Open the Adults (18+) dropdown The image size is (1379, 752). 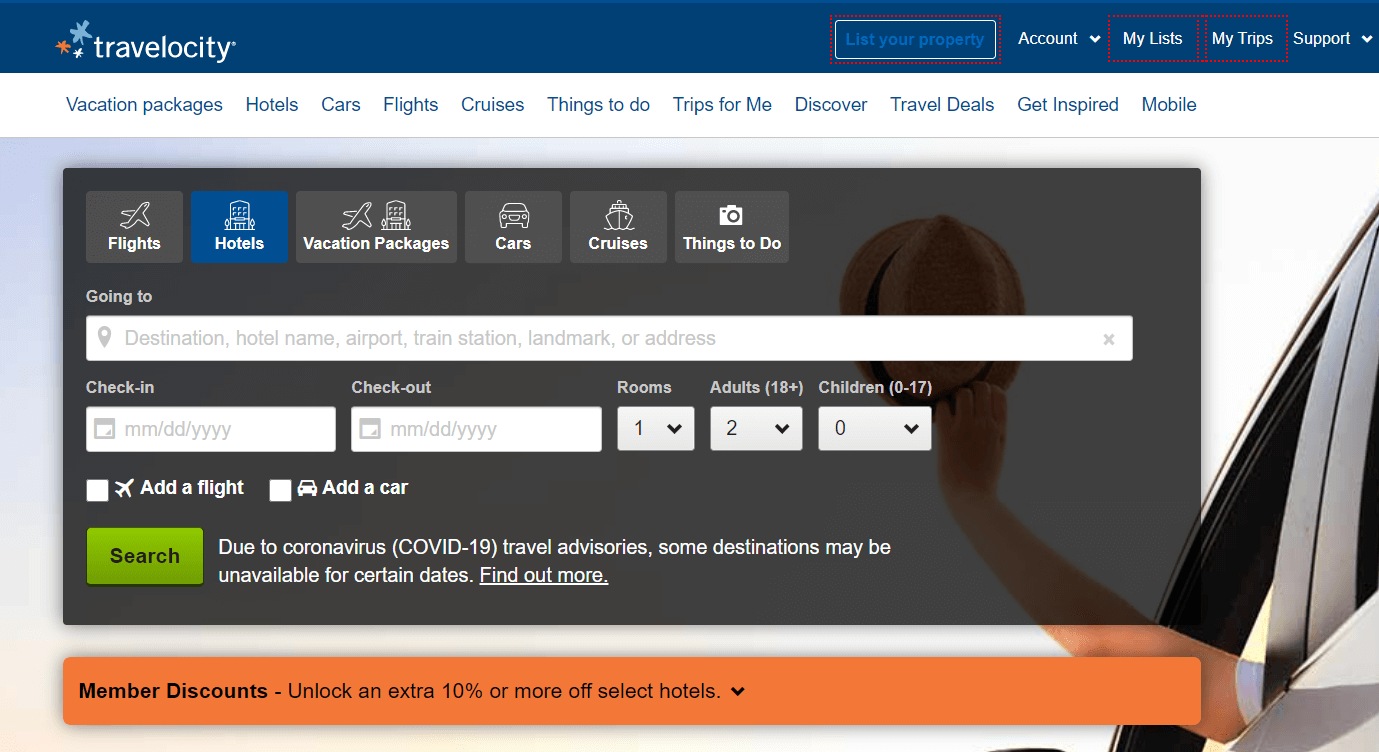click(756, 428)
